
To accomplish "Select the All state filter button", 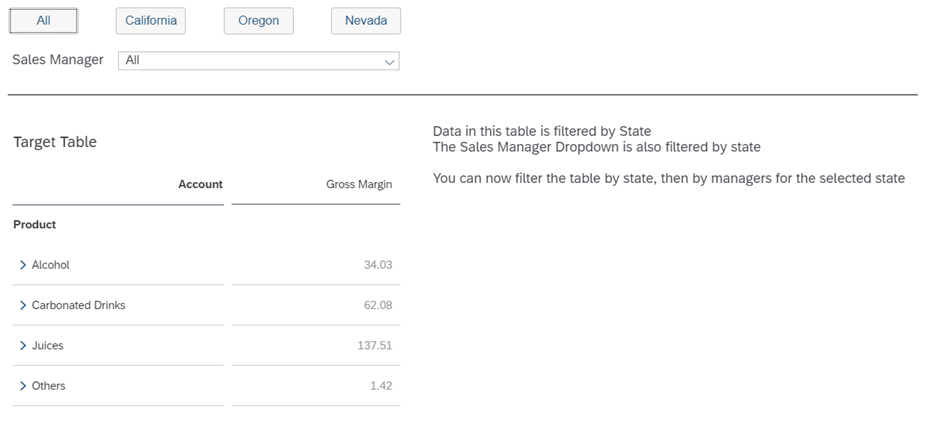I will (43, 20).
